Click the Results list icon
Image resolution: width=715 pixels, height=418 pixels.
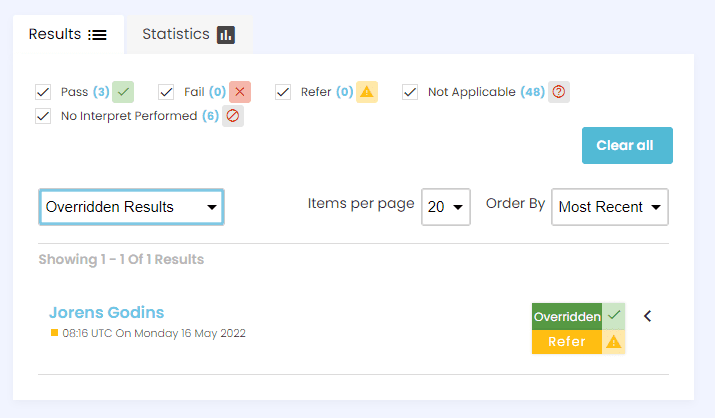(x=97, y=35)
